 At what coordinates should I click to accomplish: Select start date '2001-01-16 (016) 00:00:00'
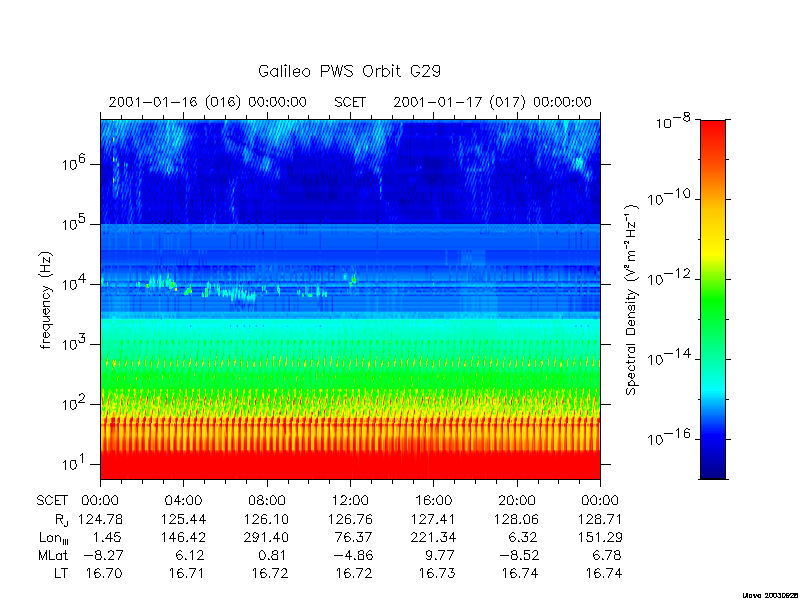[208, 102]
